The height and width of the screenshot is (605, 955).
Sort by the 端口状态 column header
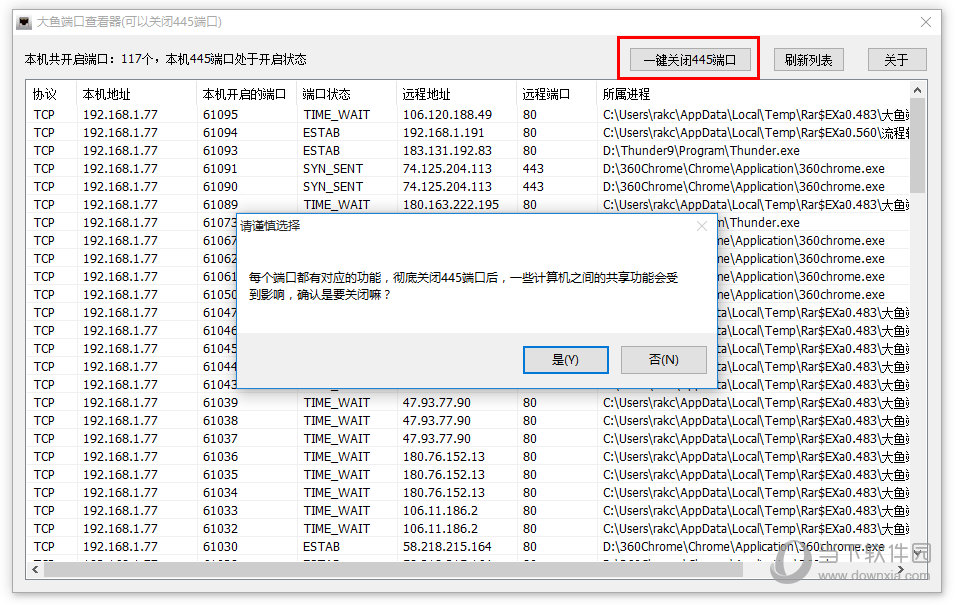347,94
